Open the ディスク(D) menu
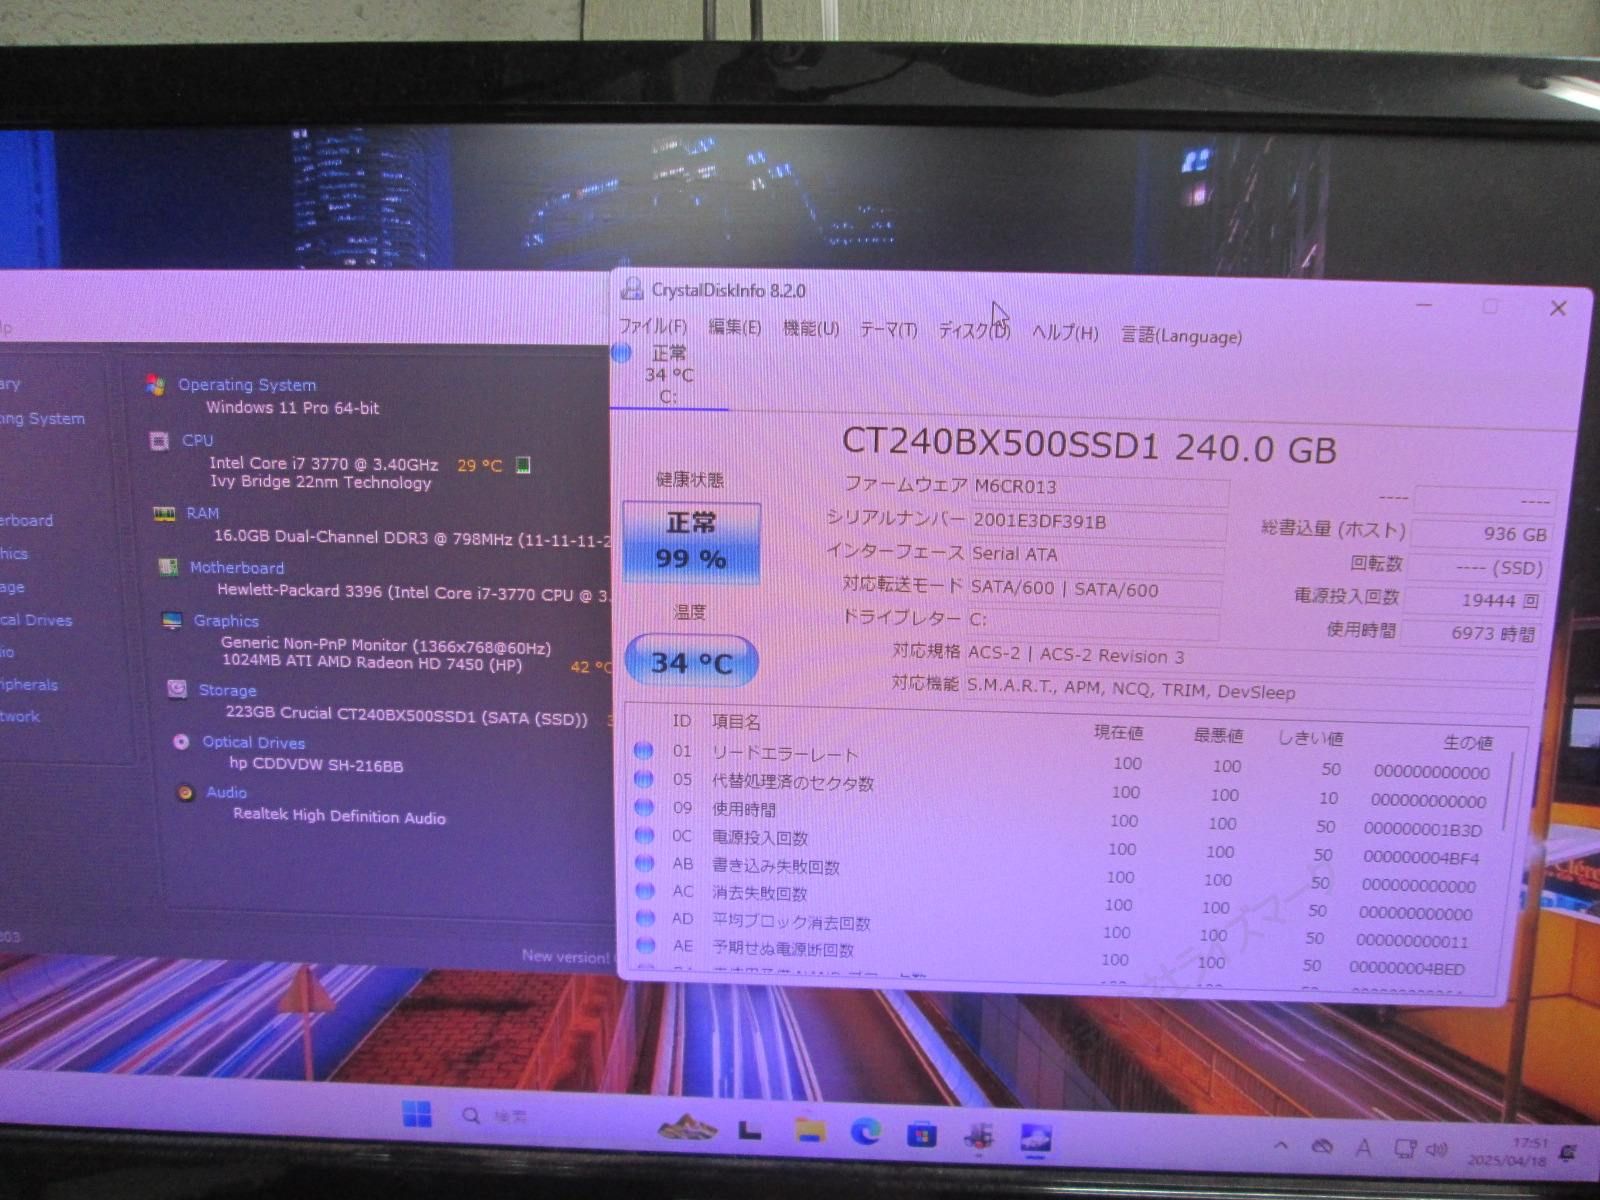The image size is (1600, 1200). 974,331
